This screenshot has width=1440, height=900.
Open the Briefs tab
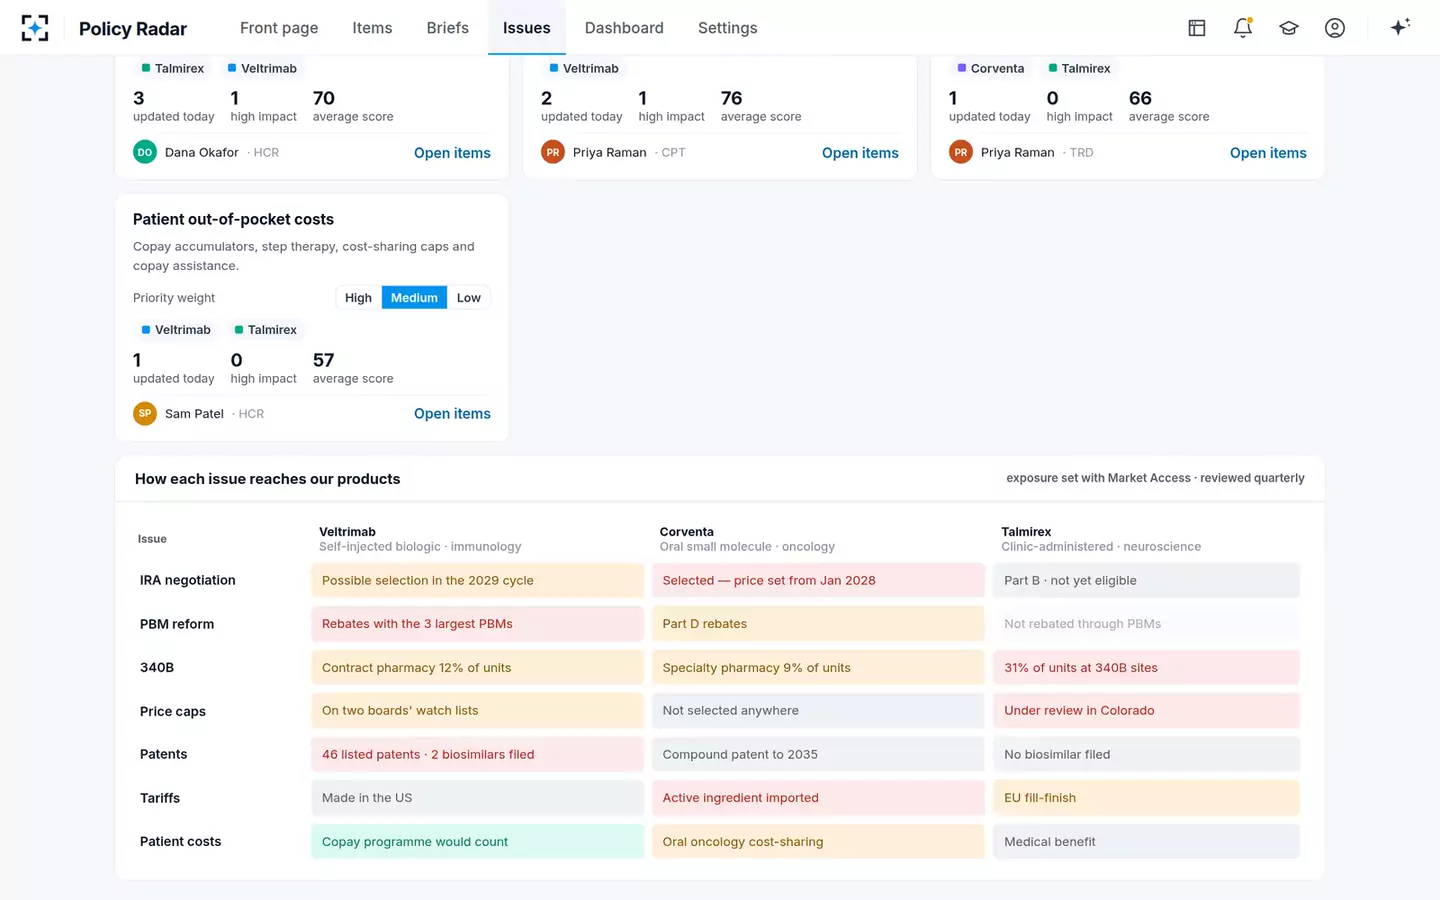click(x=448, y=28)
